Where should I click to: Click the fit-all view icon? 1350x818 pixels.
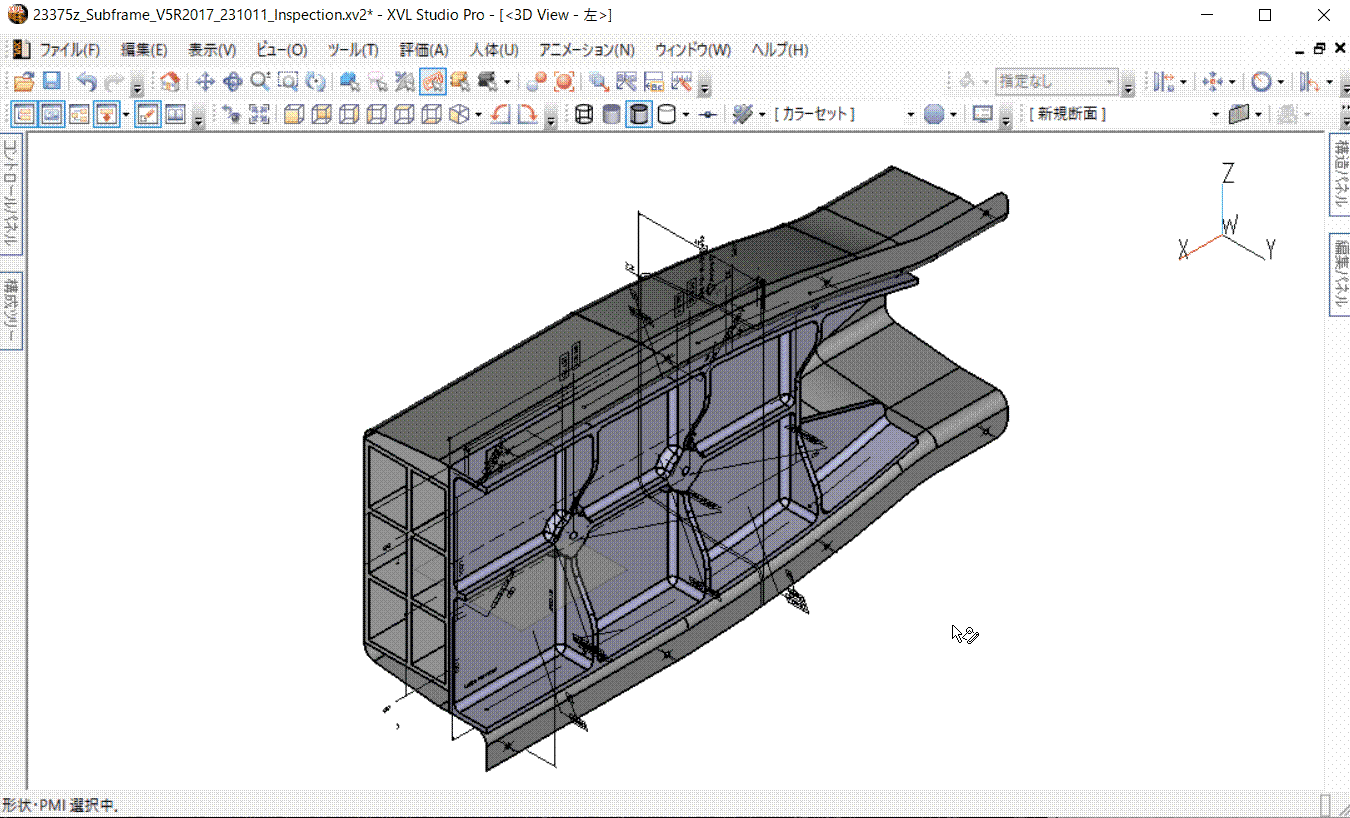[x=259, y=115]
